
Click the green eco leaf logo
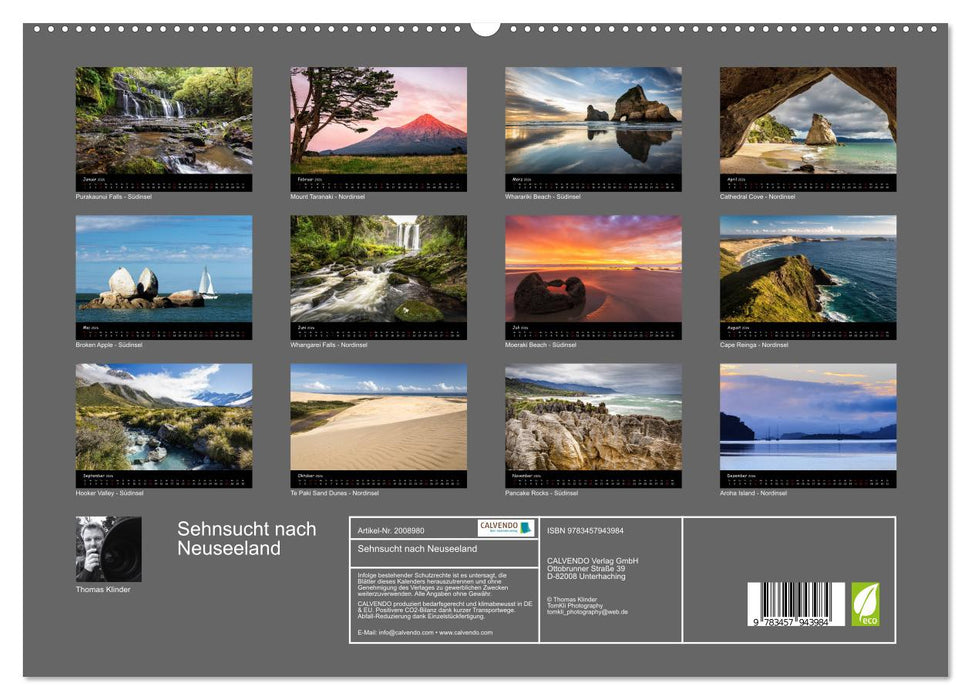(x=866, y=604)
